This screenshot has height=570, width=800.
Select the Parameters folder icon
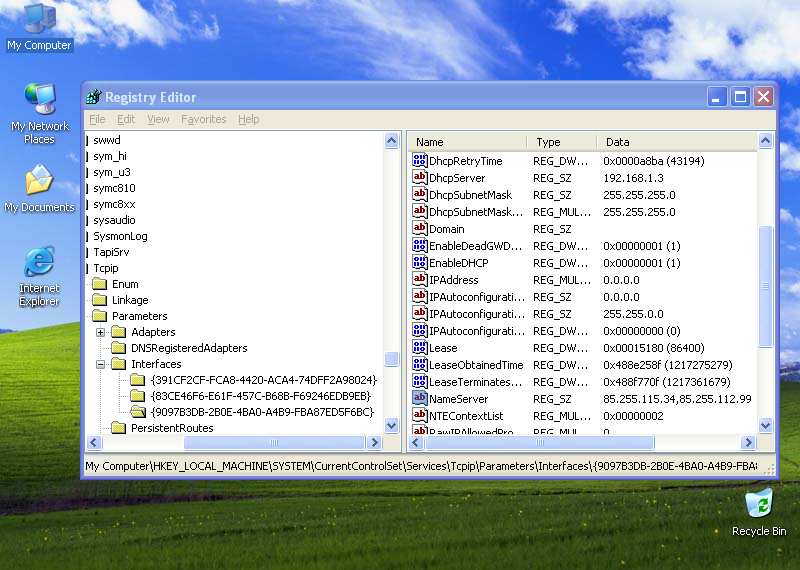(99, 316)
